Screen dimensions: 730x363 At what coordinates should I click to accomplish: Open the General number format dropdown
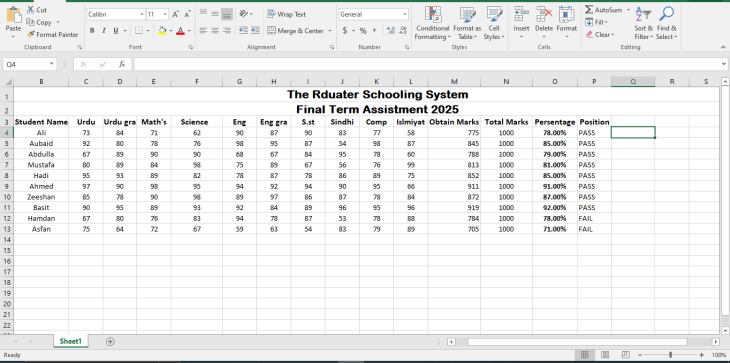click(x=405, y=14)
